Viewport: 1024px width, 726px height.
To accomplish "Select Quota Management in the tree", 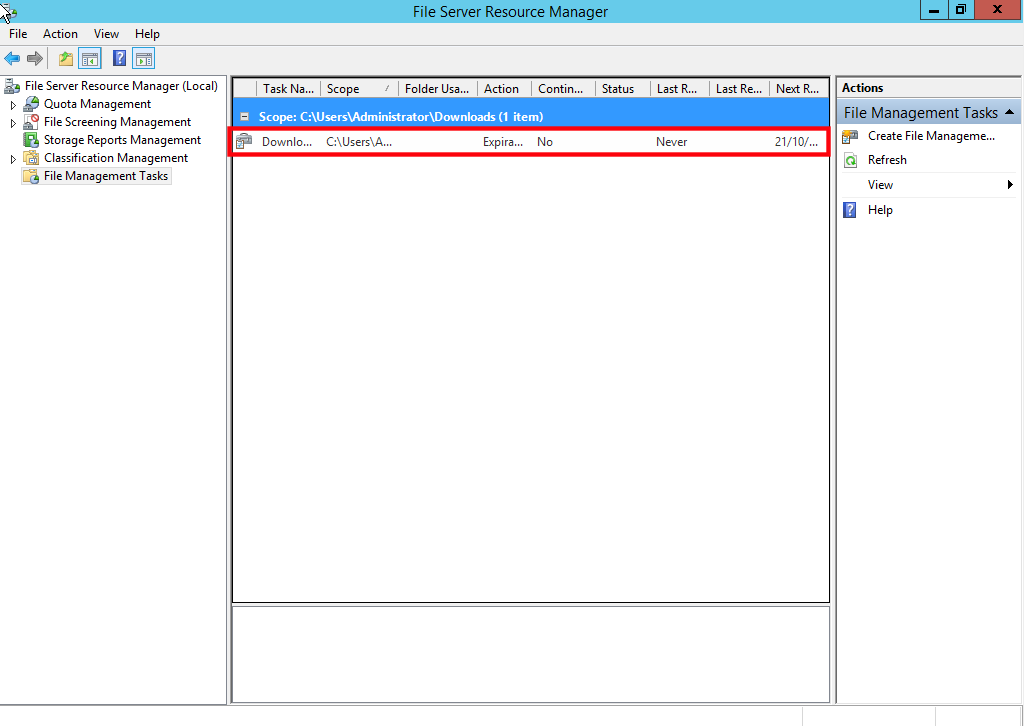I will [x=97, y=104].
